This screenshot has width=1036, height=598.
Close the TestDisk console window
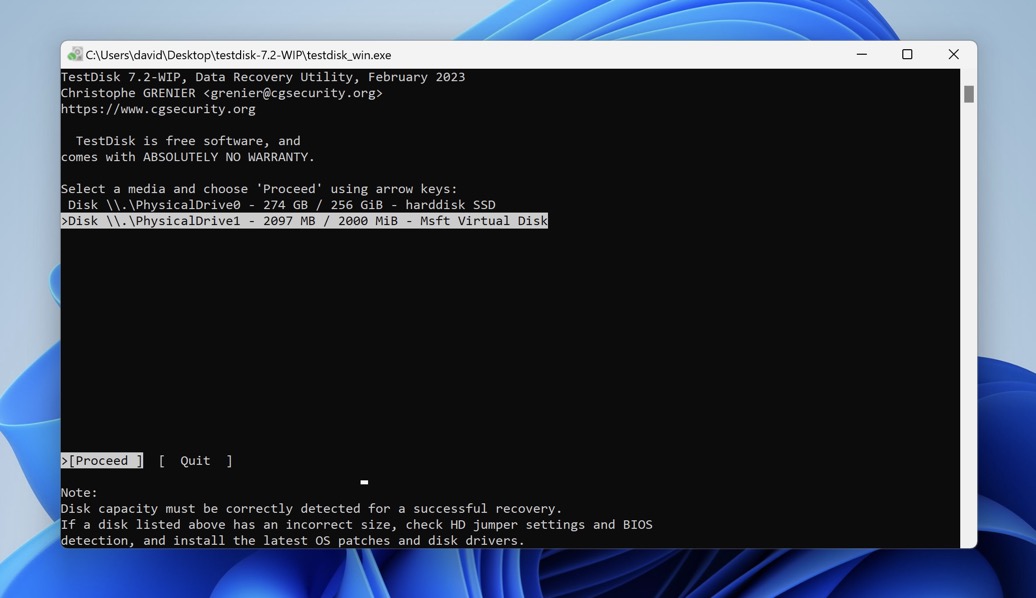pyautogui.click(x=953, y=54)
